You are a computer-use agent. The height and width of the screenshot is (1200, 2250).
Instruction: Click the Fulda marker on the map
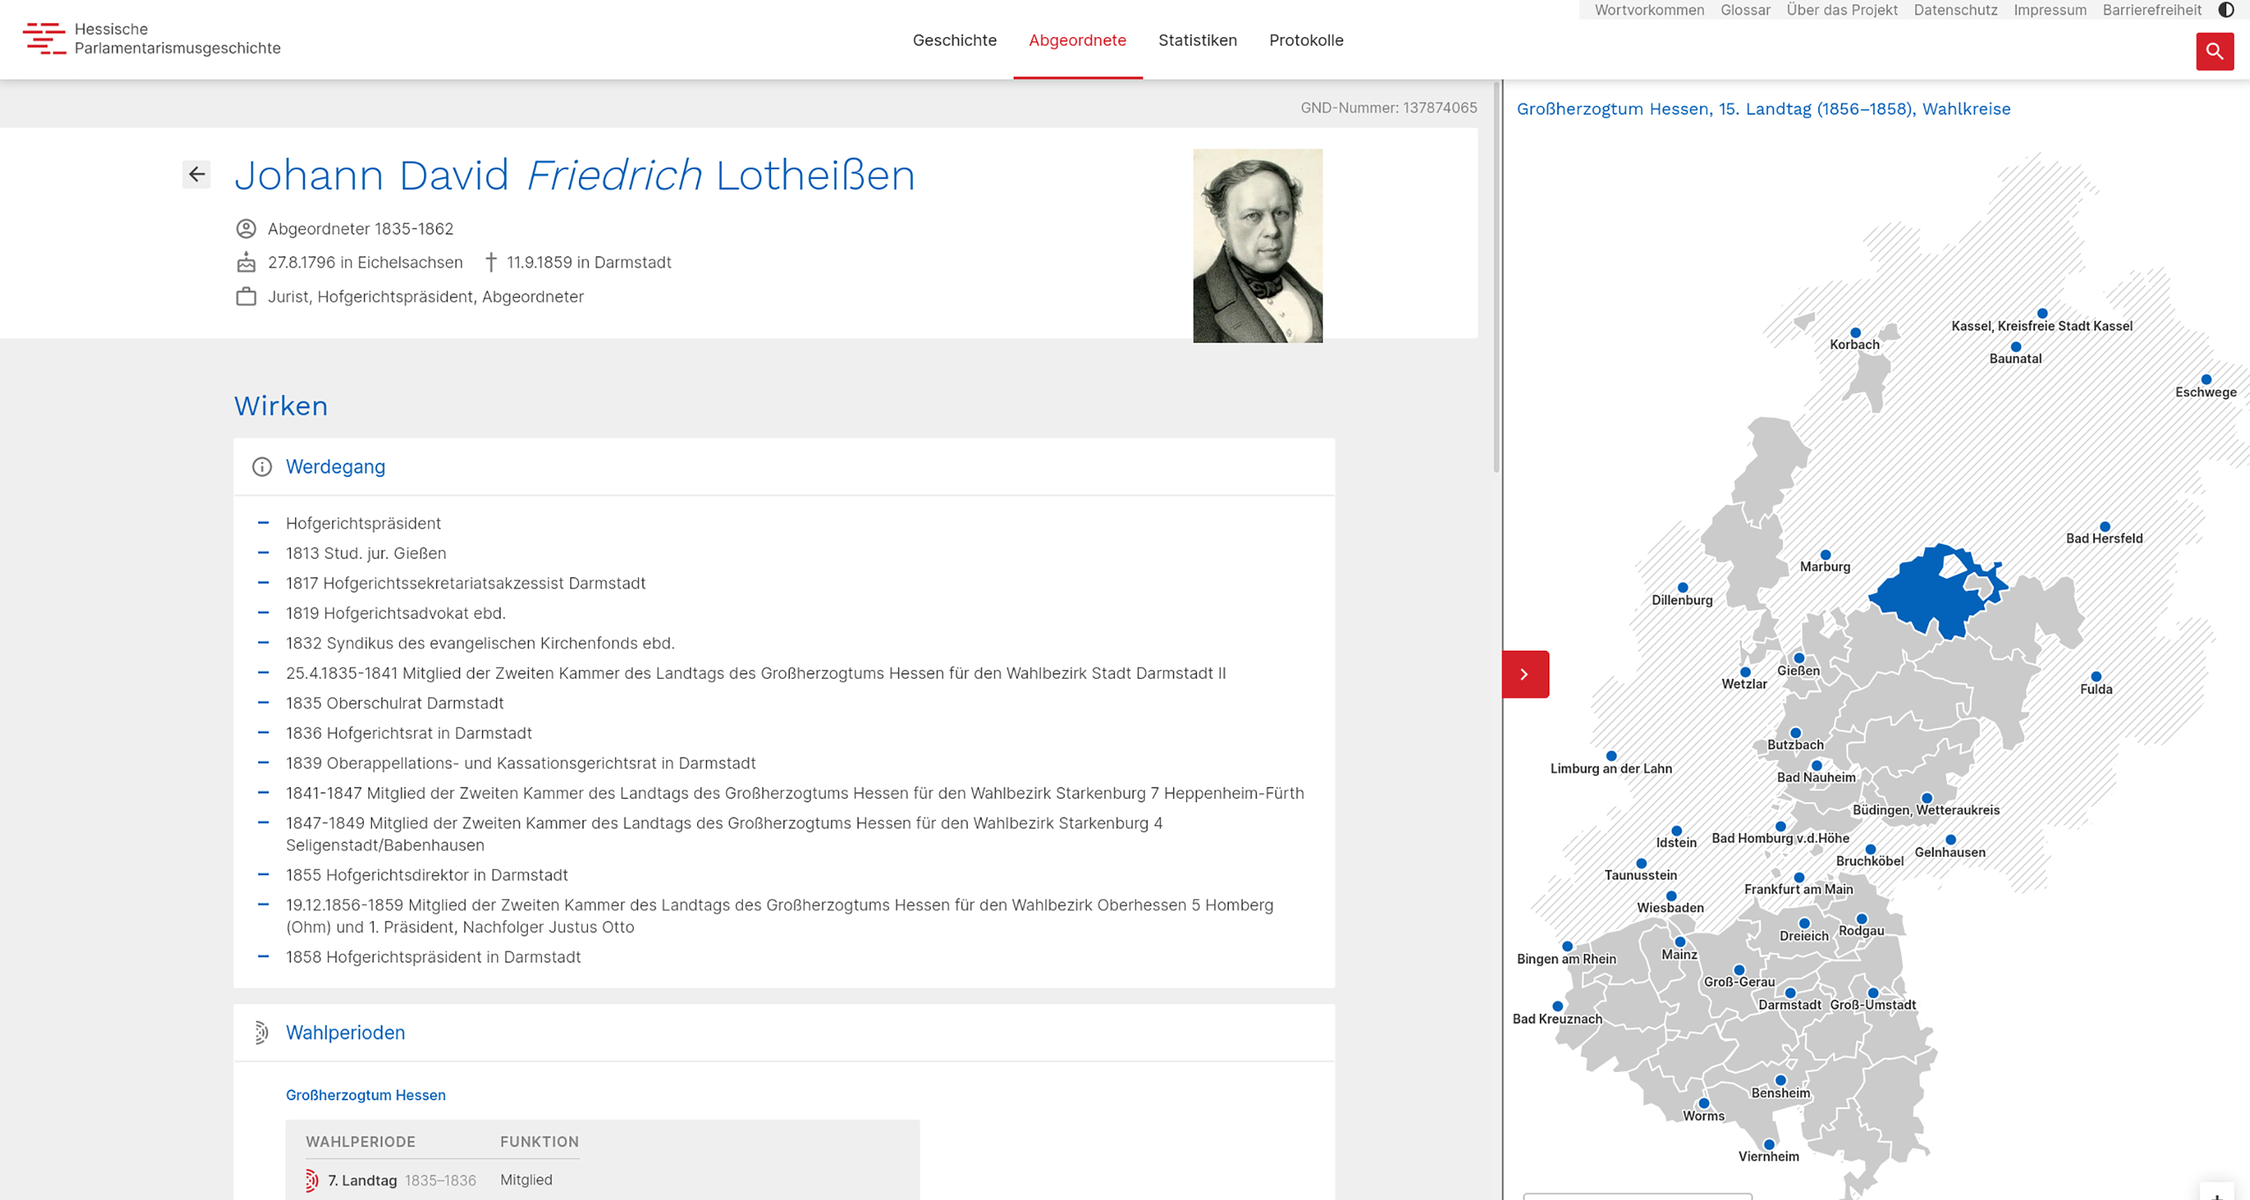pyautogui.click(x=2096, y=677)
